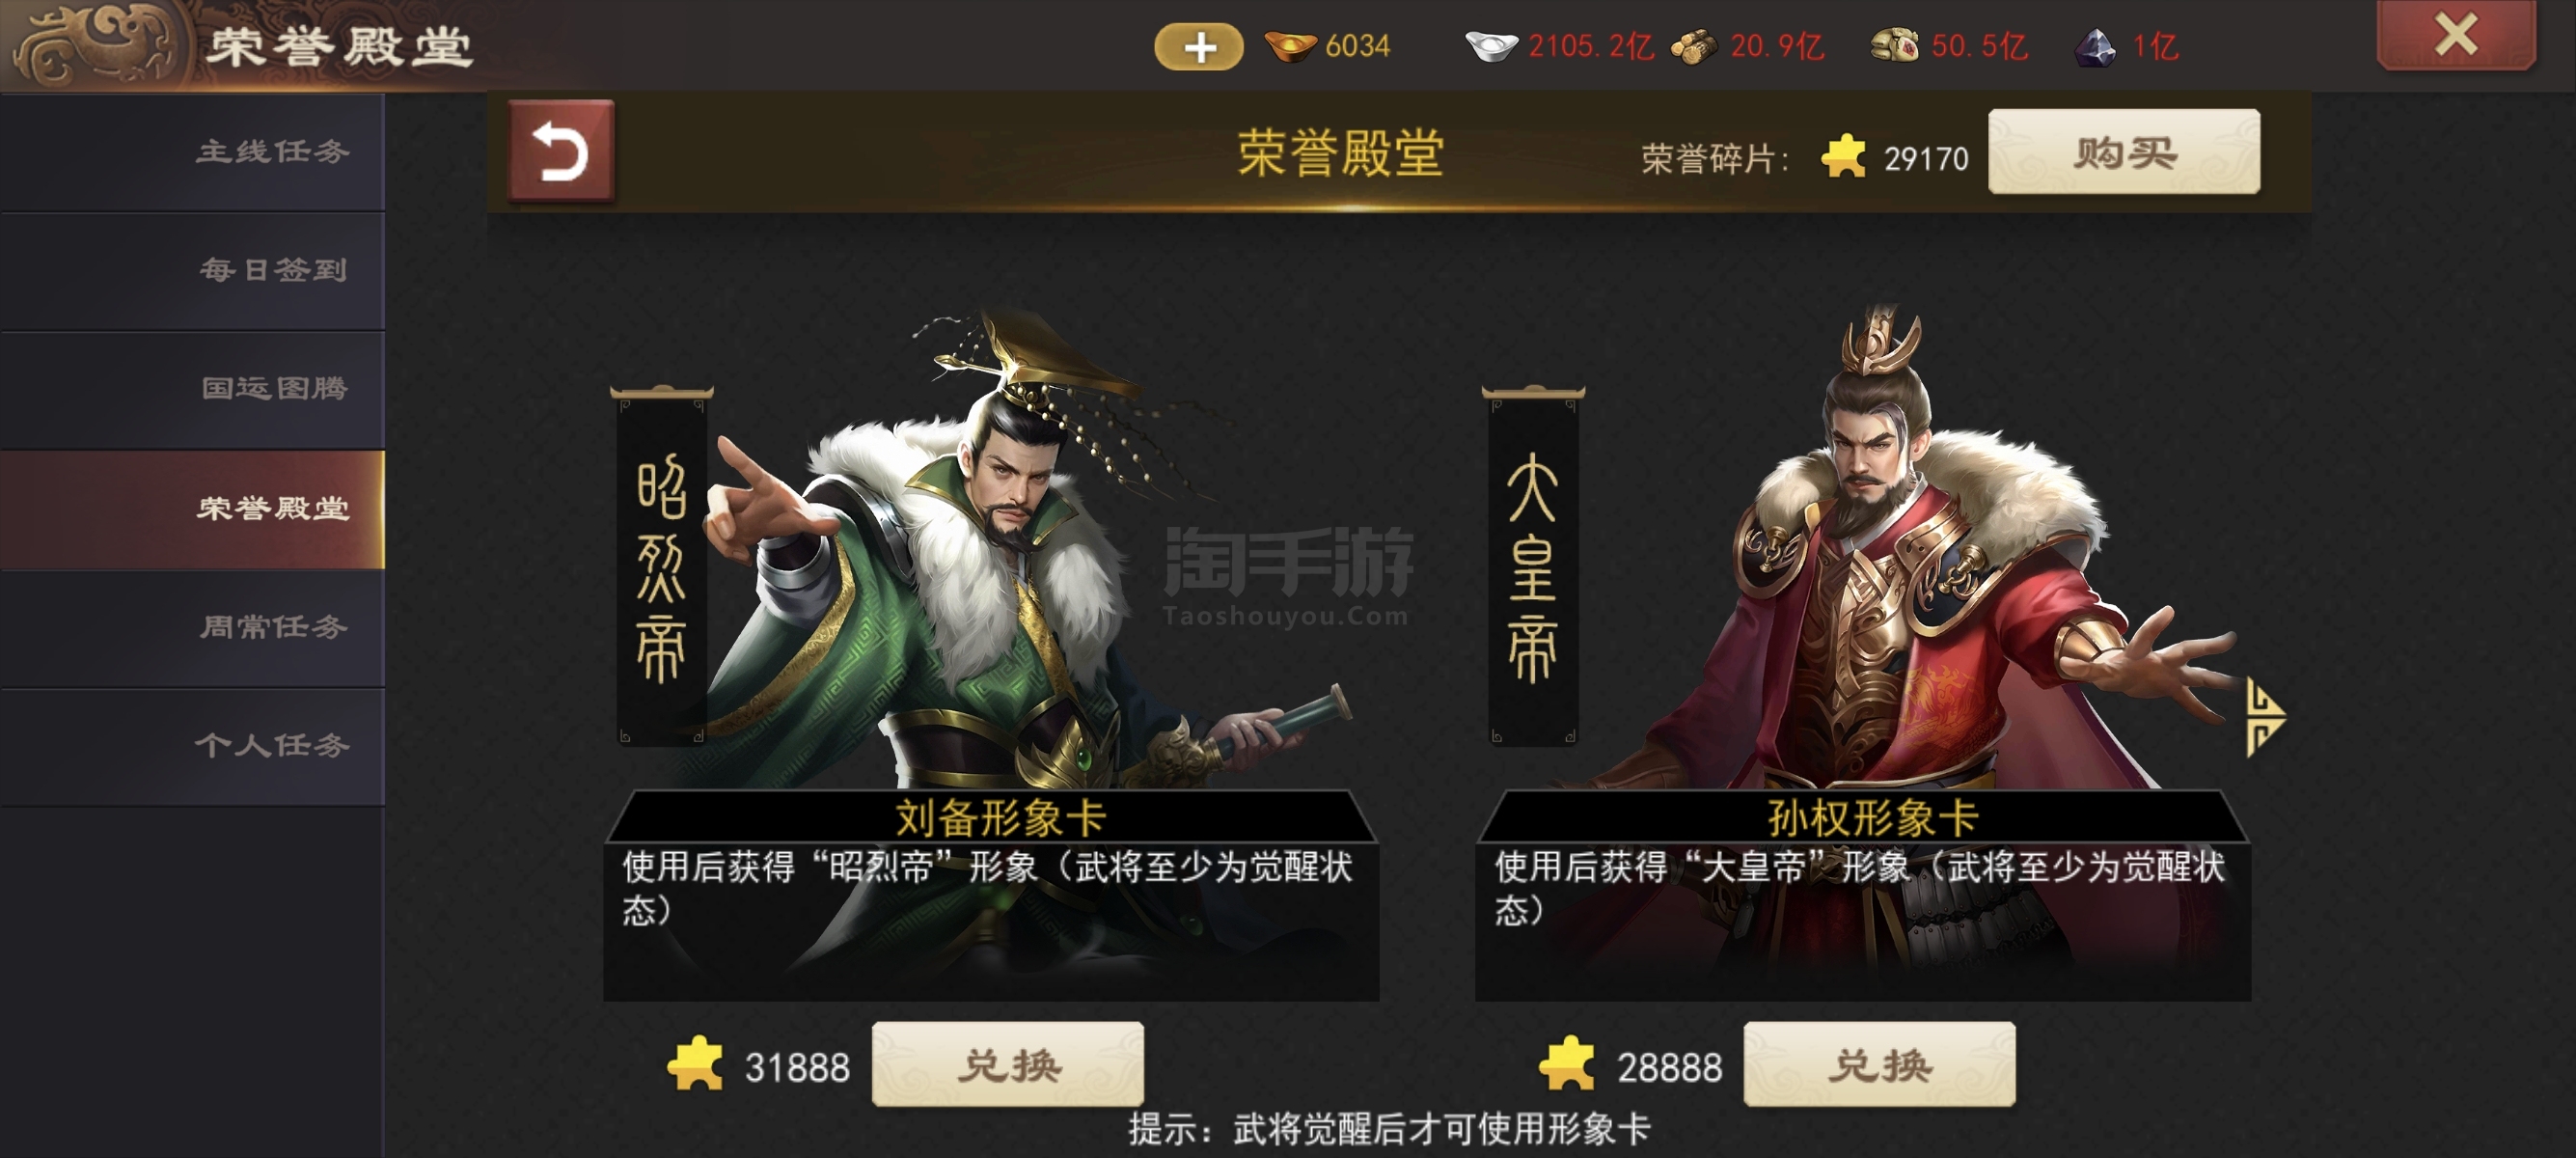
Task: Click the honor fragment star icon
Action: pyautogui.click(x=1843, y=157)
